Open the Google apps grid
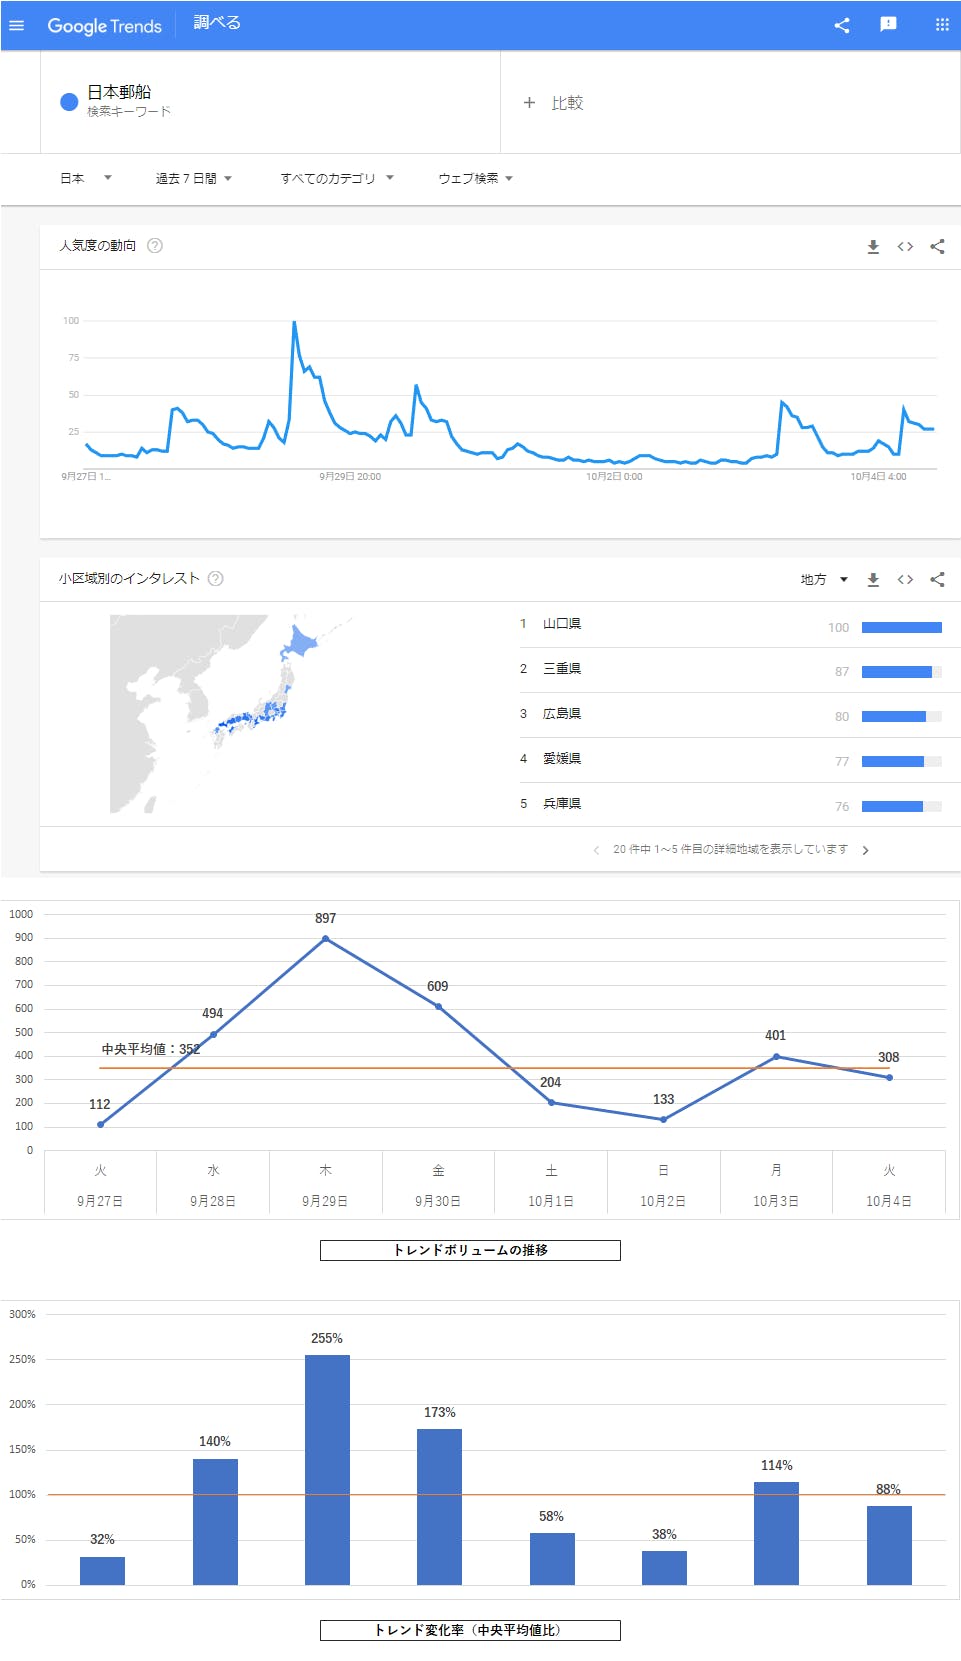The height and width of the screenshot is (1661, 961). (942, 25)
